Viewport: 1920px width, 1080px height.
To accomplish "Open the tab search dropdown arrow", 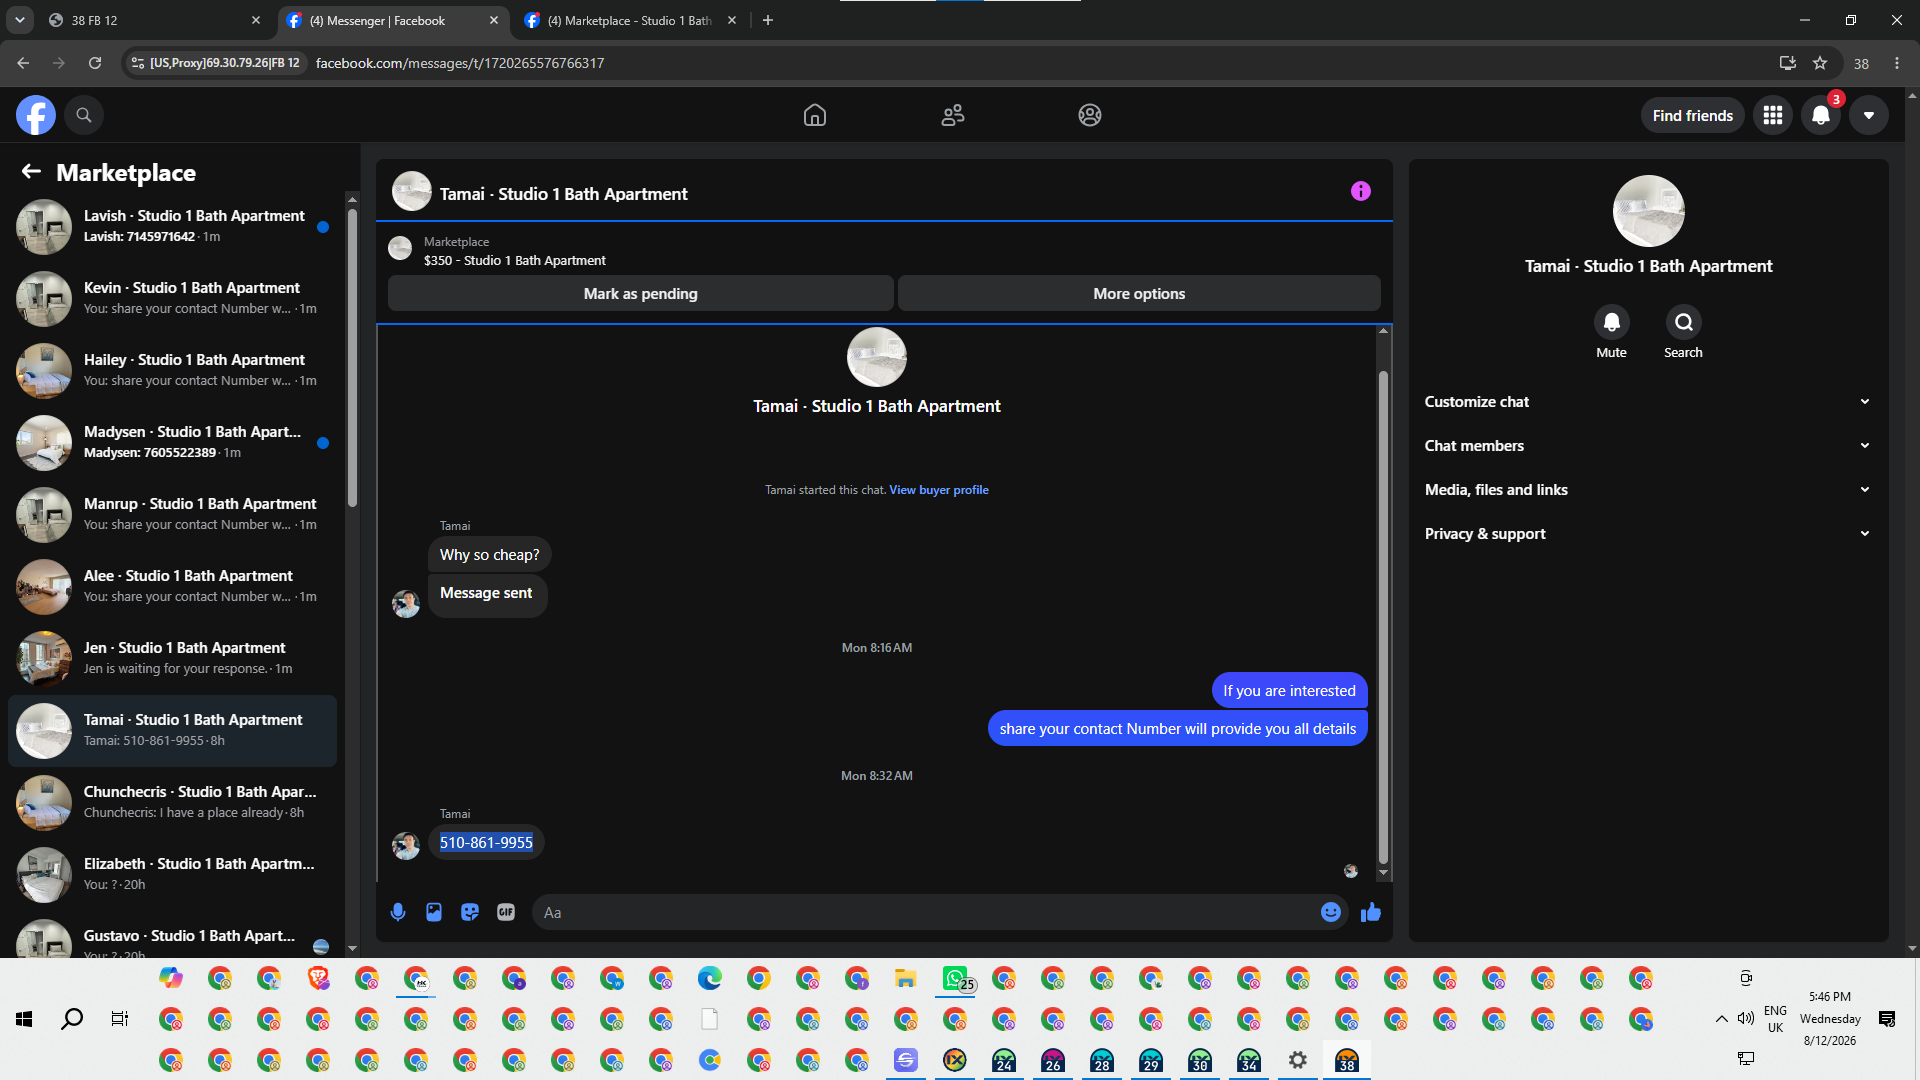I will point(19,20).
